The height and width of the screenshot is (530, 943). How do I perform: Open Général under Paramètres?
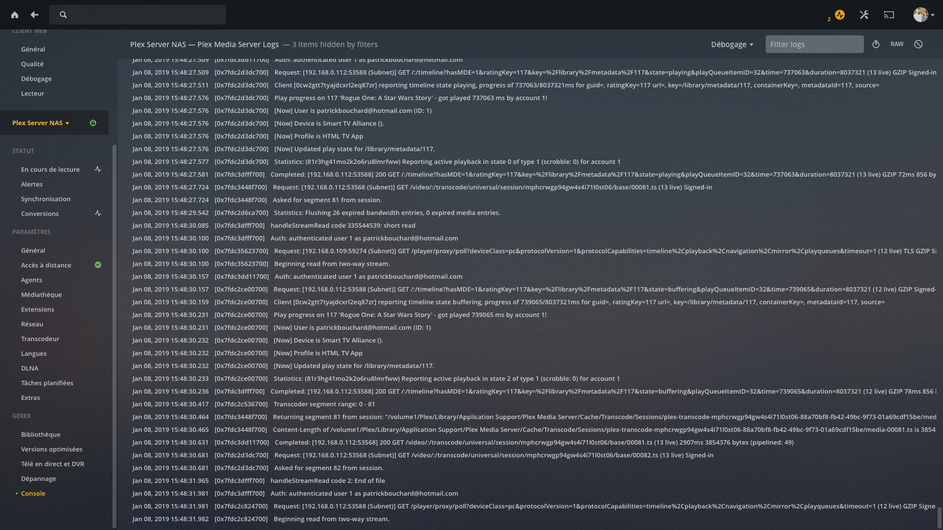click(33, 250)
